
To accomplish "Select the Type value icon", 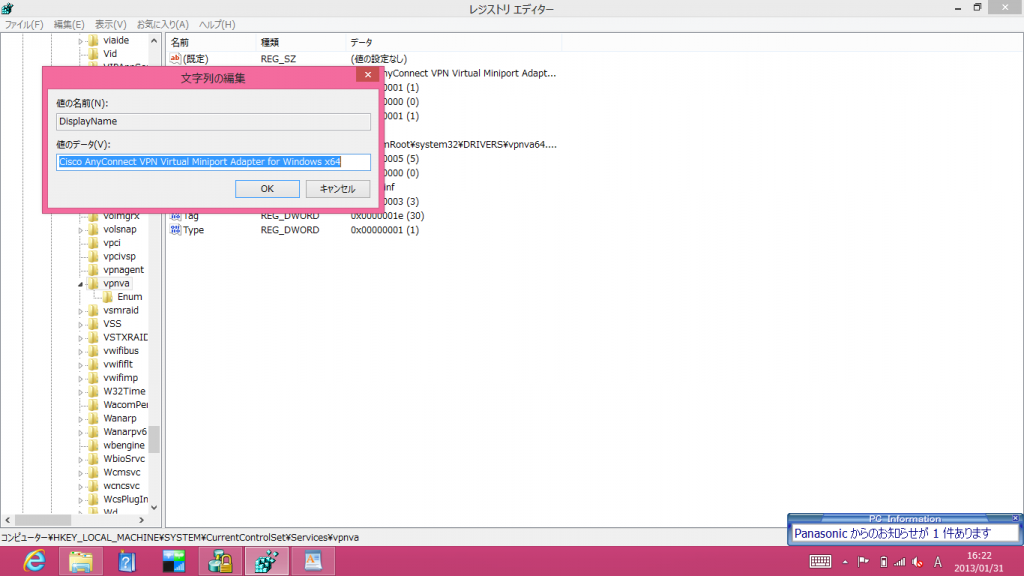I will (175, 230).
